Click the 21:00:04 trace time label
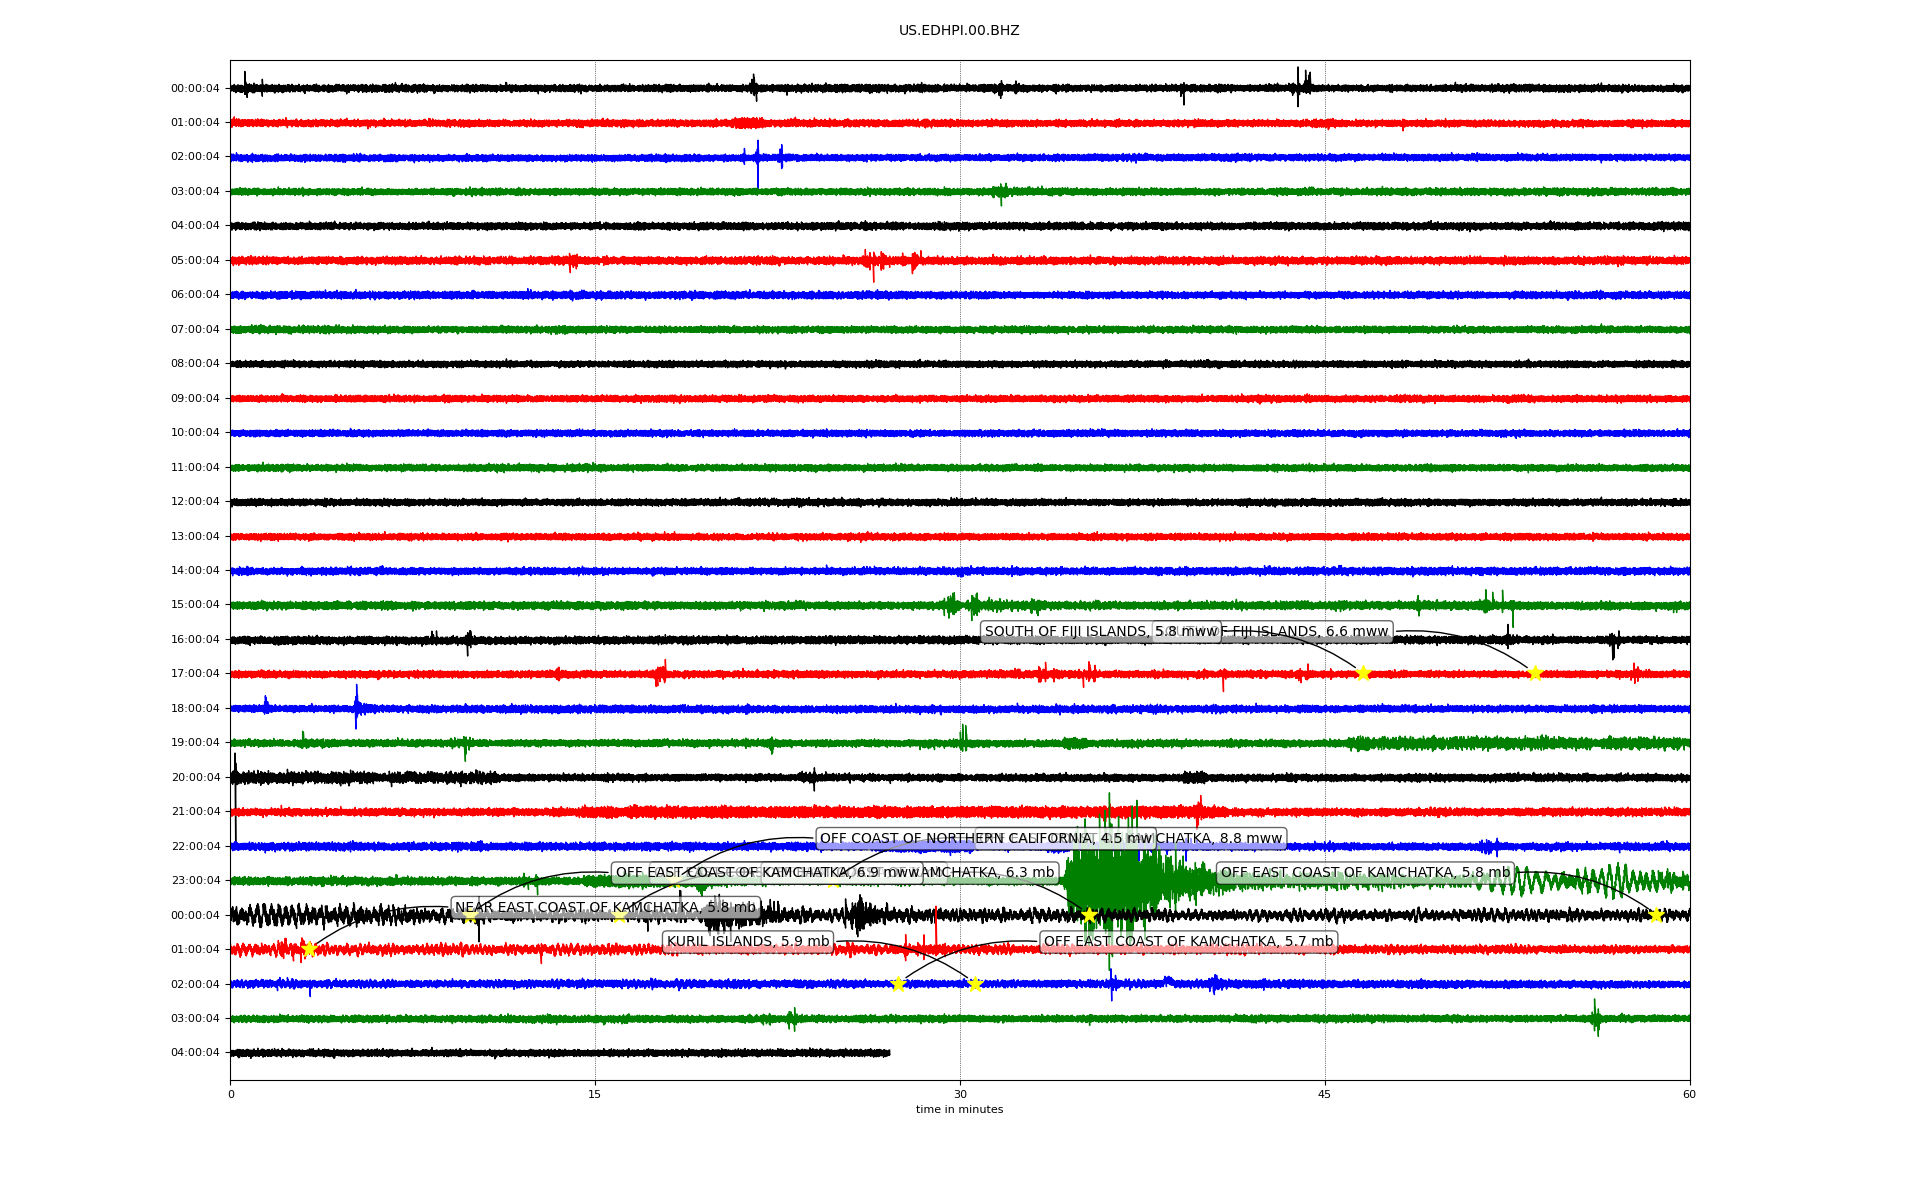Image resolution: width=1920 pixels, height=1200 pixels. 195,812
